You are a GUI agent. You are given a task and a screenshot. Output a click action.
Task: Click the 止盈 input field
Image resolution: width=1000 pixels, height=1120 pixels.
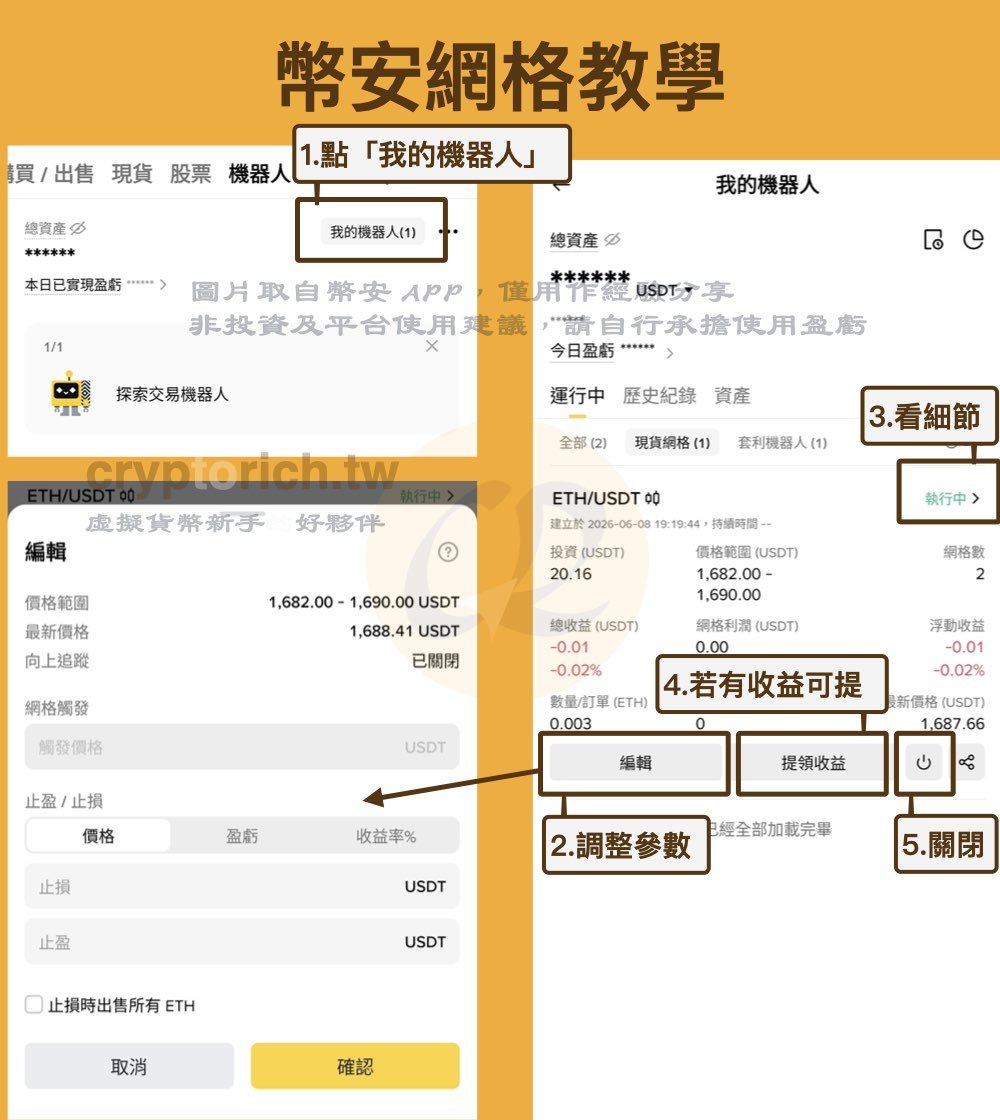pos(242,941)
